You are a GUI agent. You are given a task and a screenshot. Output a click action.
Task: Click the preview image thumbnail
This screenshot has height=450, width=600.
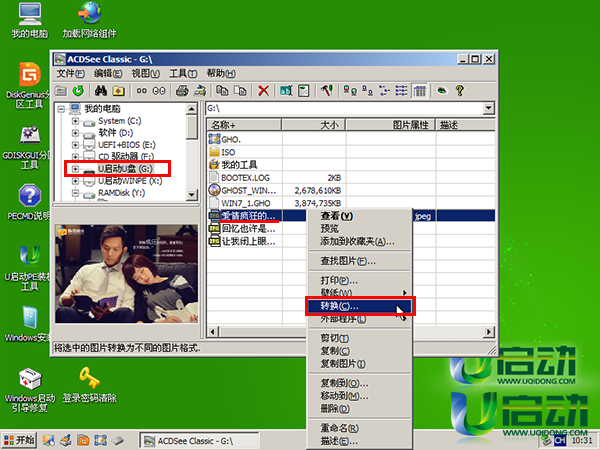126,274
